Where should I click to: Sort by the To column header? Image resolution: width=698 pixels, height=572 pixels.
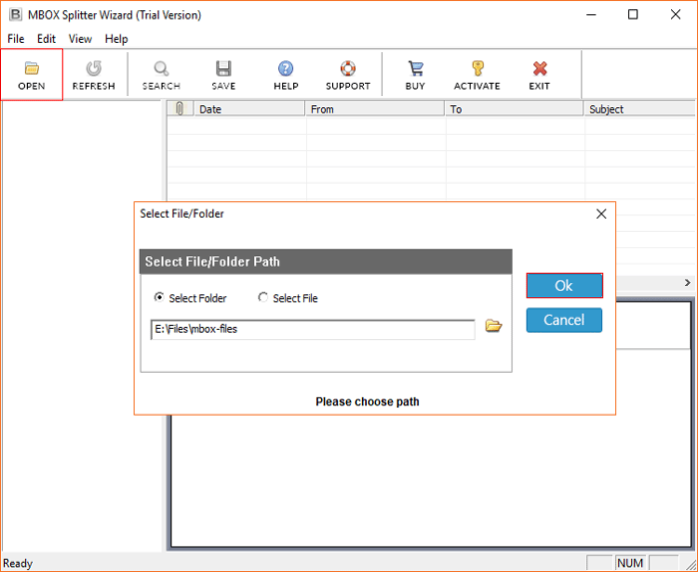(x=515, y=109)
